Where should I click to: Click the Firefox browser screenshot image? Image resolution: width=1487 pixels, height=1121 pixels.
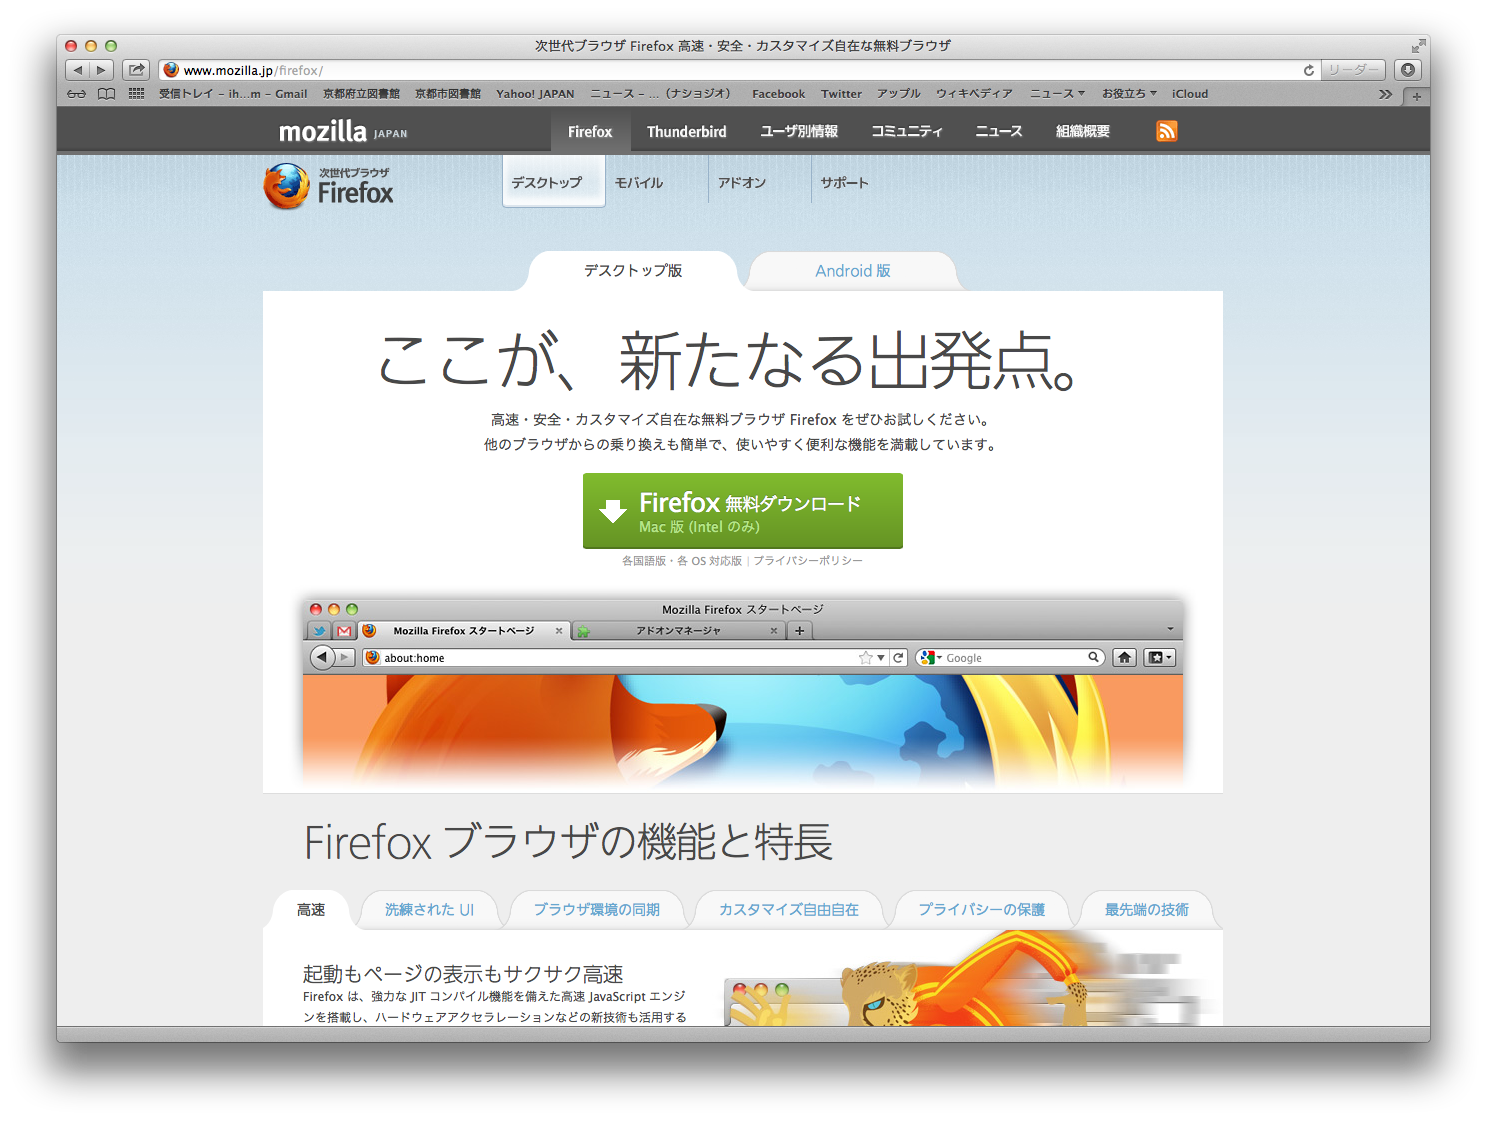tap(743, 692)
